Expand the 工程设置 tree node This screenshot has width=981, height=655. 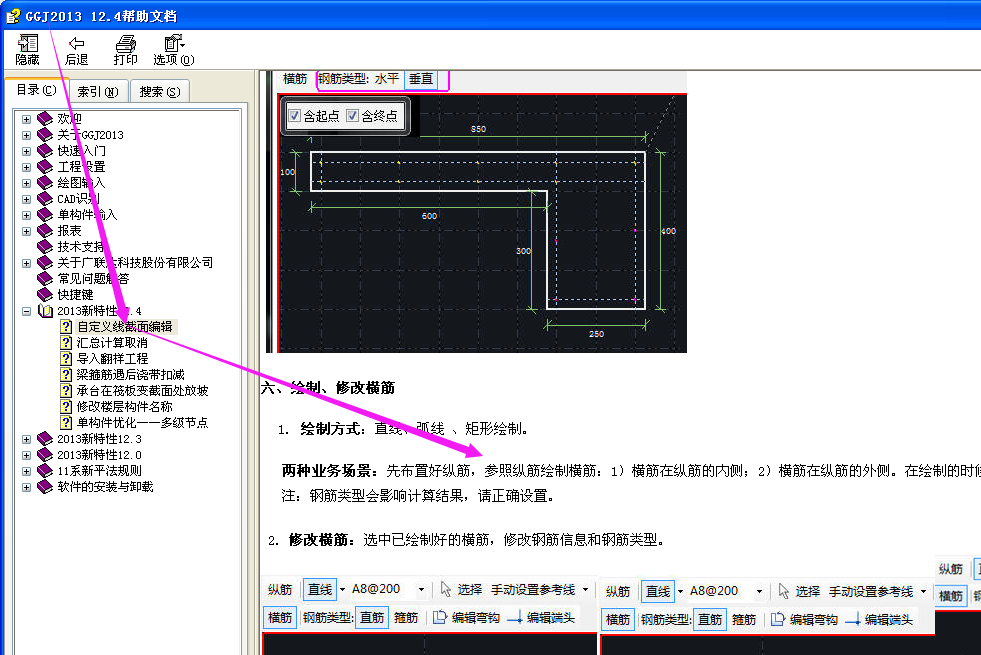(x=26, y=167)
